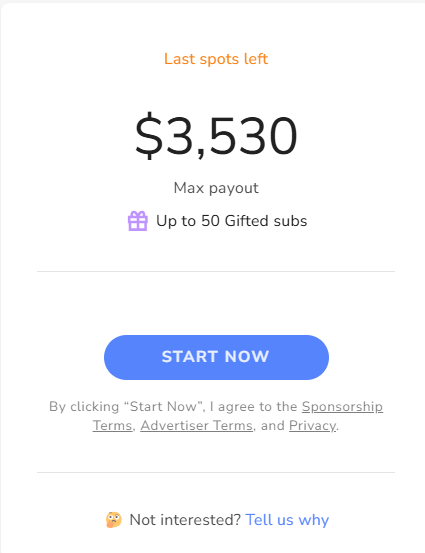Click the underlined 'Terms' word starting the second disclaimer line
The image size is (425, 553).
point(112,426)
